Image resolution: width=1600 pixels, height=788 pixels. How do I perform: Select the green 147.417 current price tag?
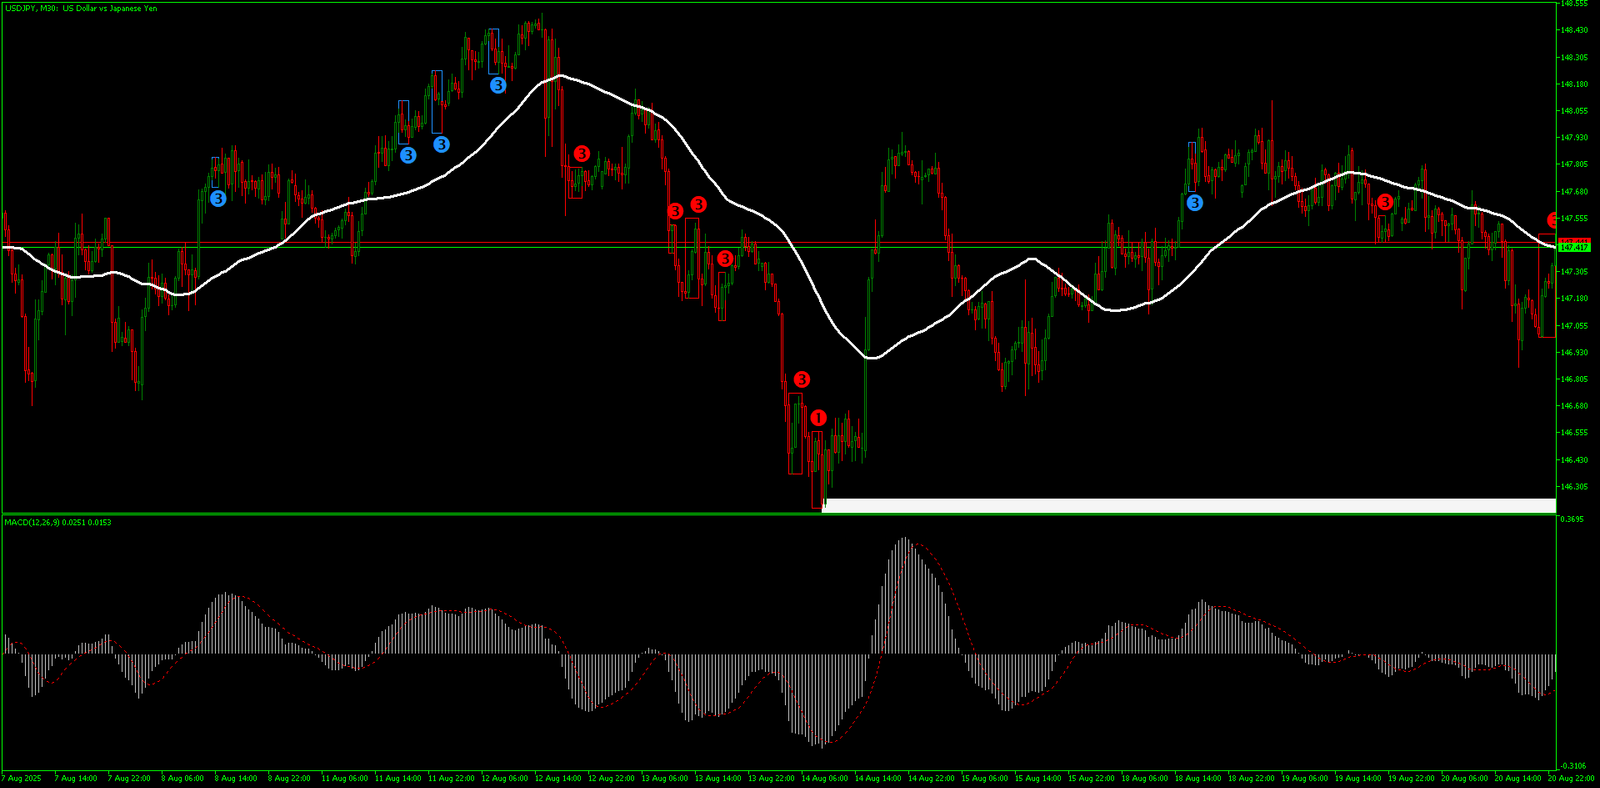(1574, 247)
